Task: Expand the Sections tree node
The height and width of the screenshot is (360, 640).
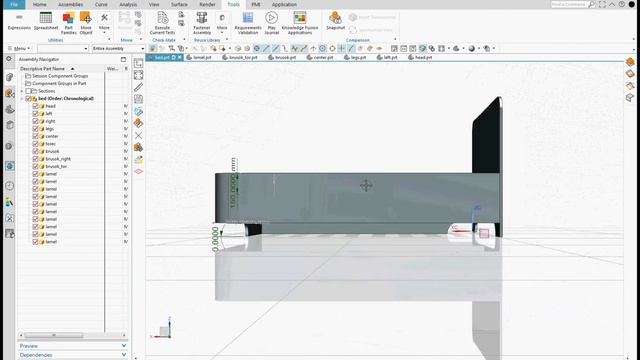Action: pos(22,91)
